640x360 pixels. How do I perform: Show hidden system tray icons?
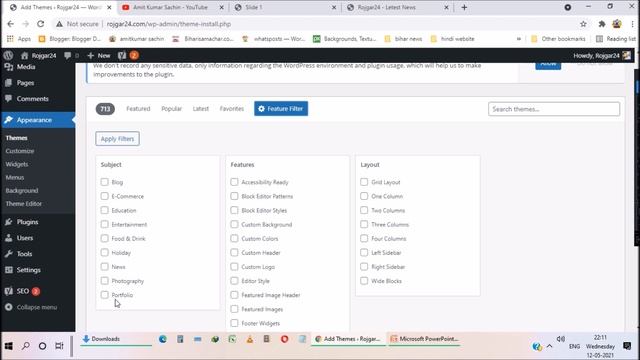pyautogui.click(x=549, y=346)
